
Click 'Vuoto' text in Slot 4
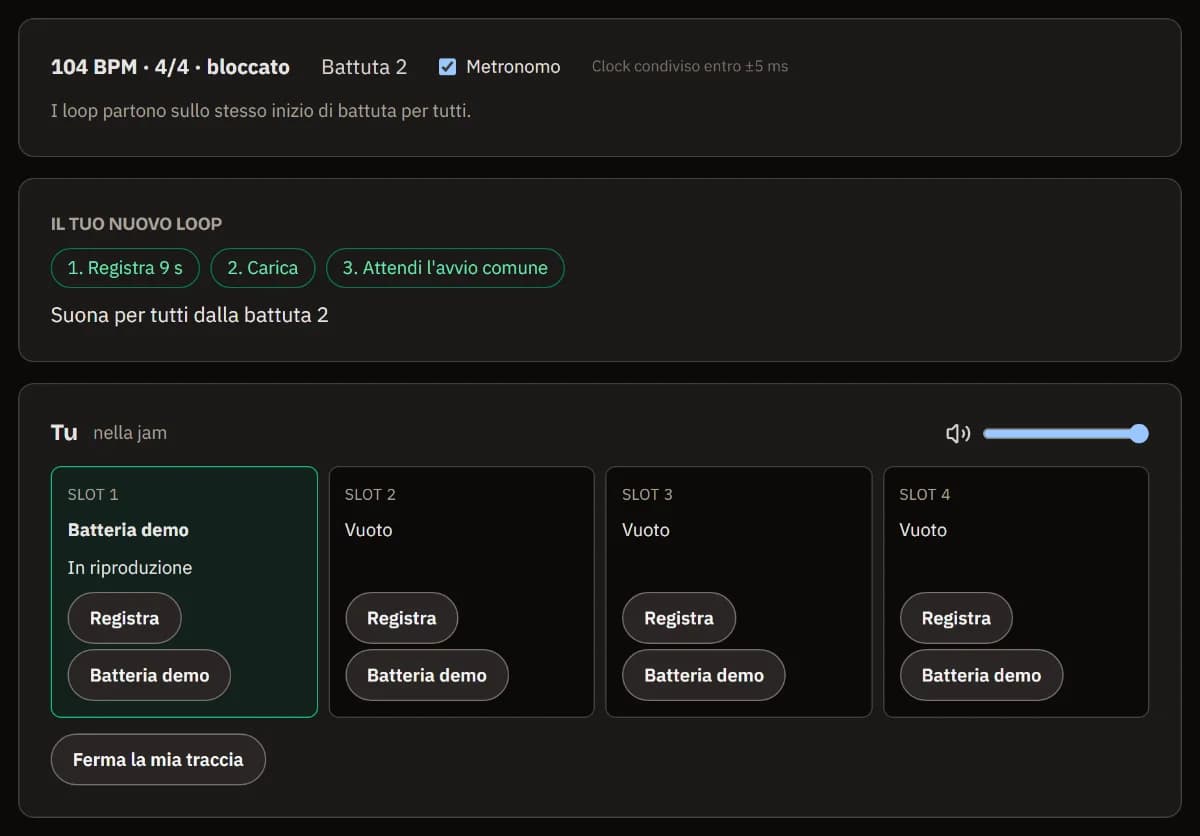click(923, 530)
